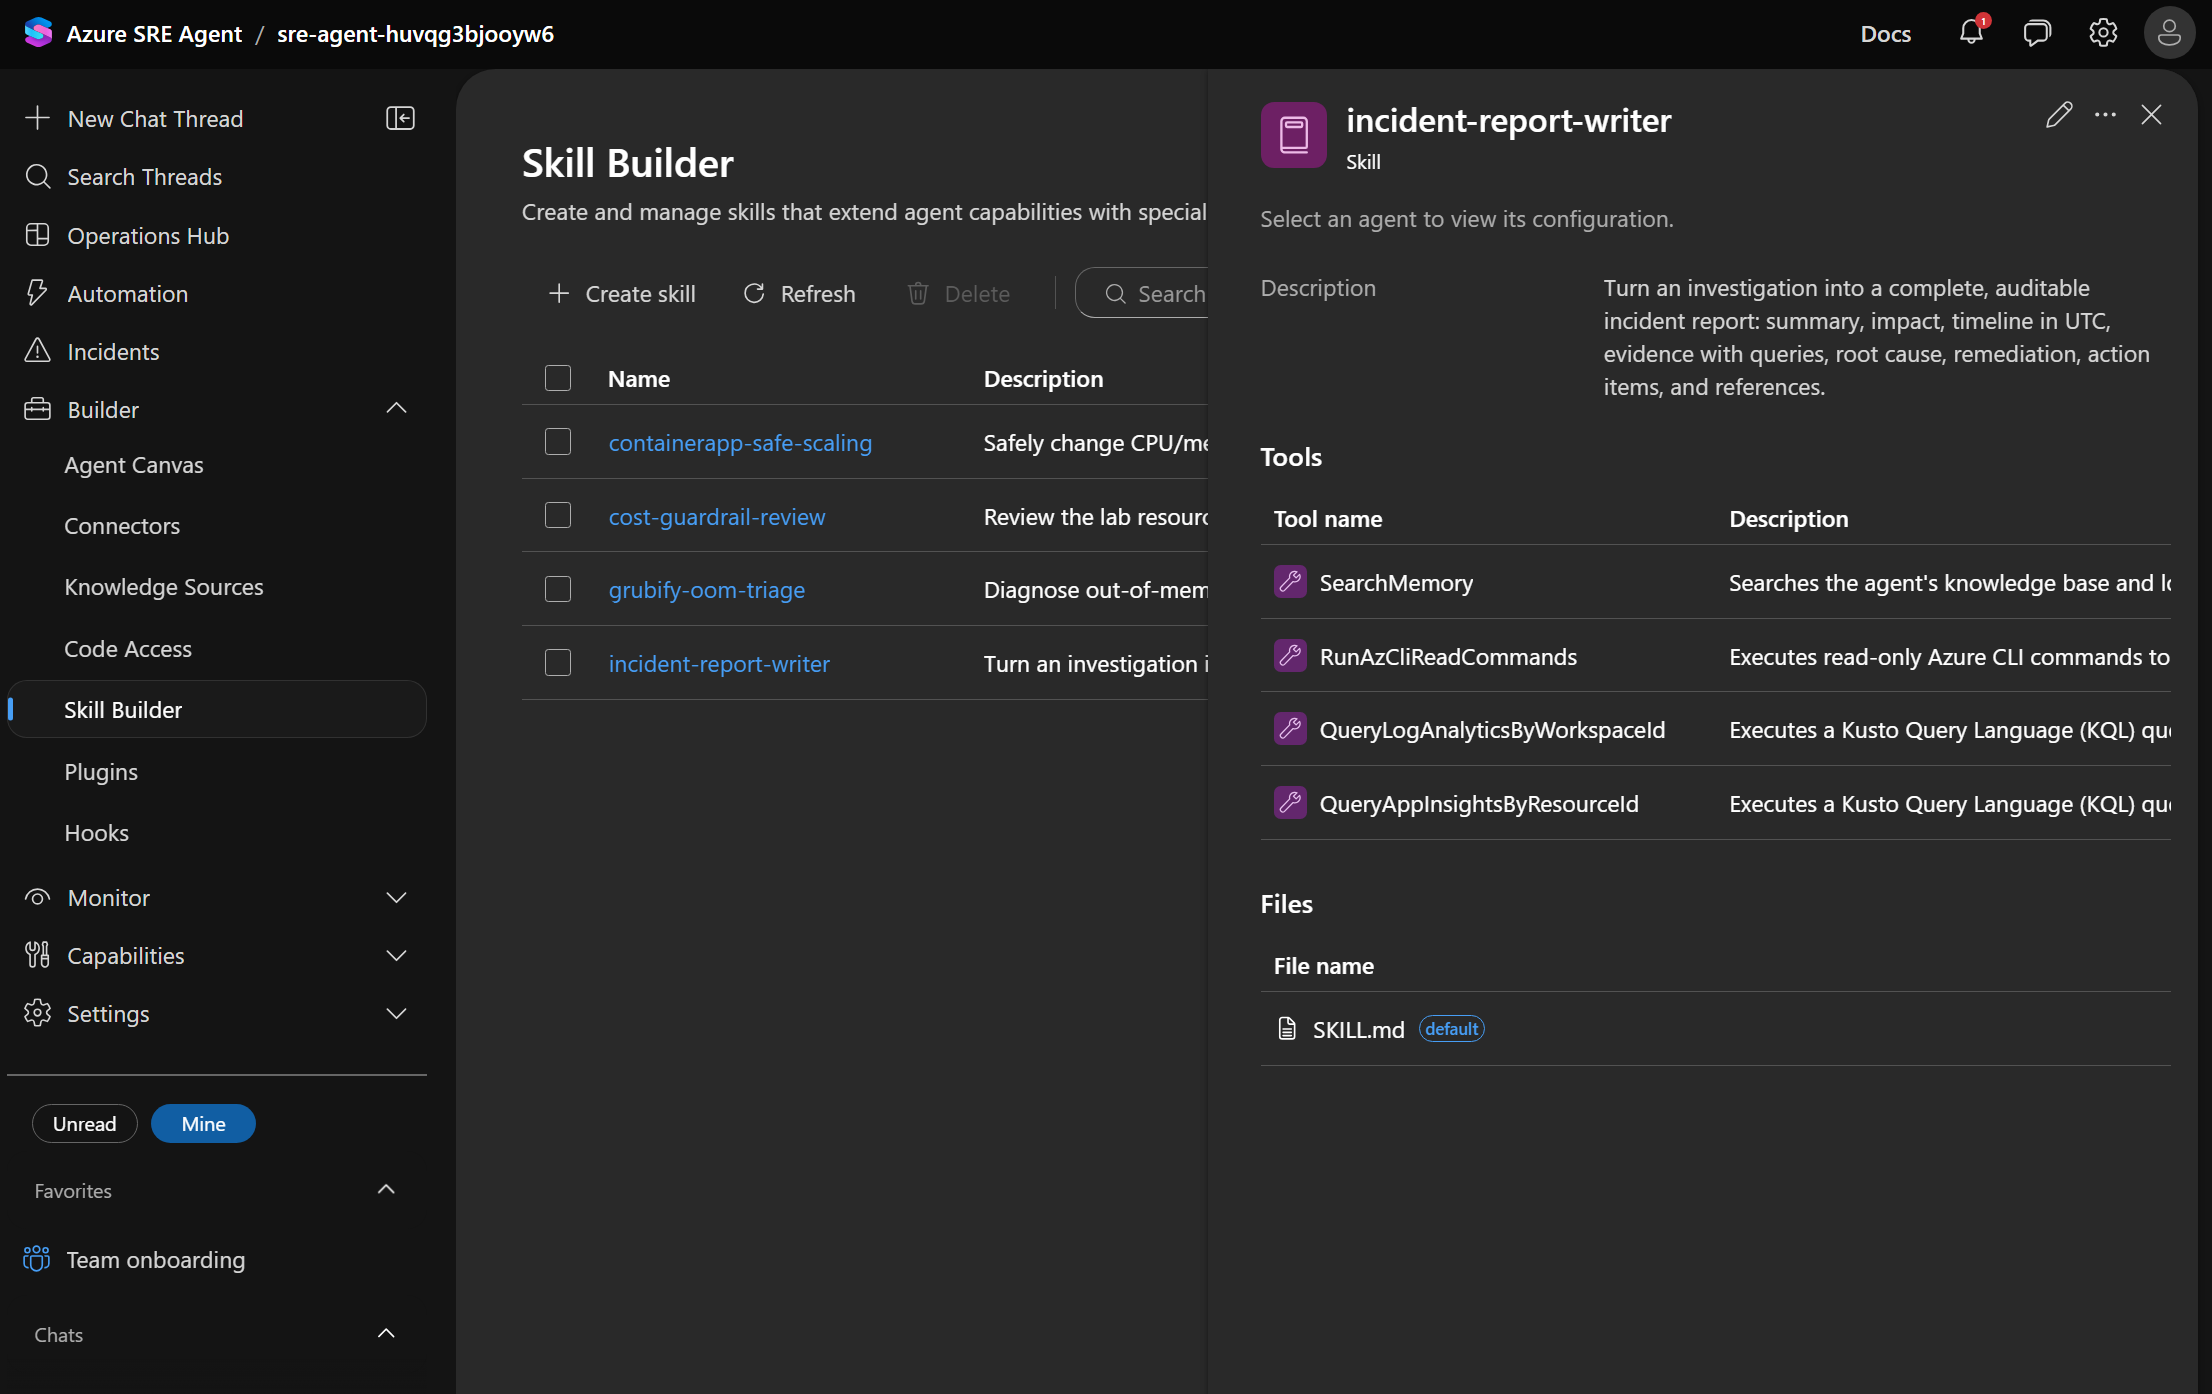Screen dimensions: 2212x1394
Task: Open Code Access in the Builder menu
Action: pos(128,649)
